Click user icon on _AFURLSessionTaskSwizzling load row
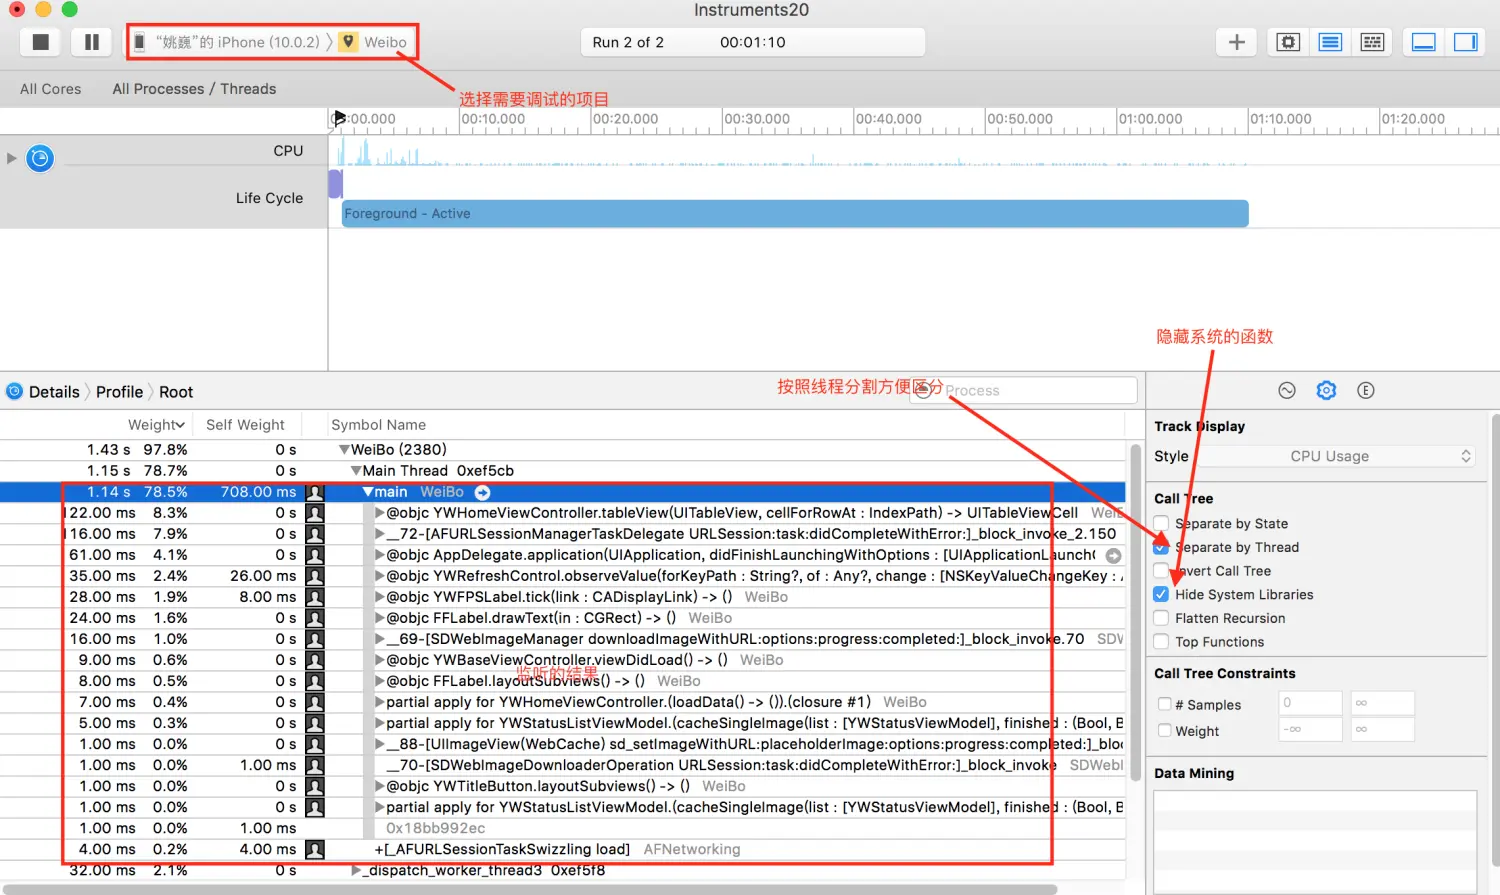1500x895 pixels. tap(315, 849)
